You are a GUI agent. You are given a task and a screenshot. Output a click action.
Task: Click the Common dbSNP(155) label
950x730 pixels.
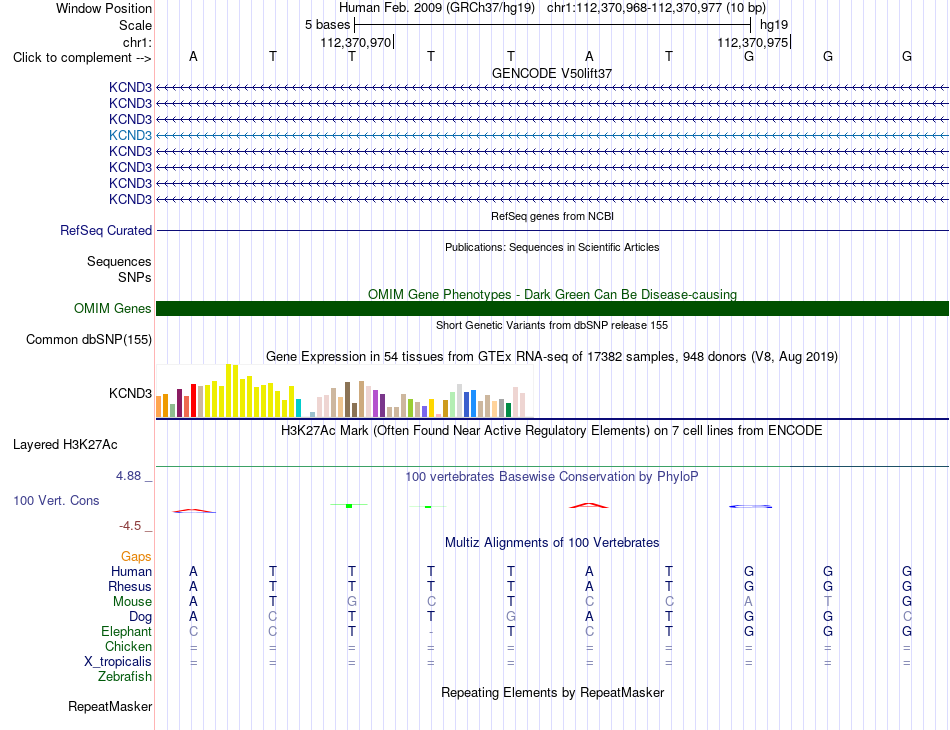[89, 340]
